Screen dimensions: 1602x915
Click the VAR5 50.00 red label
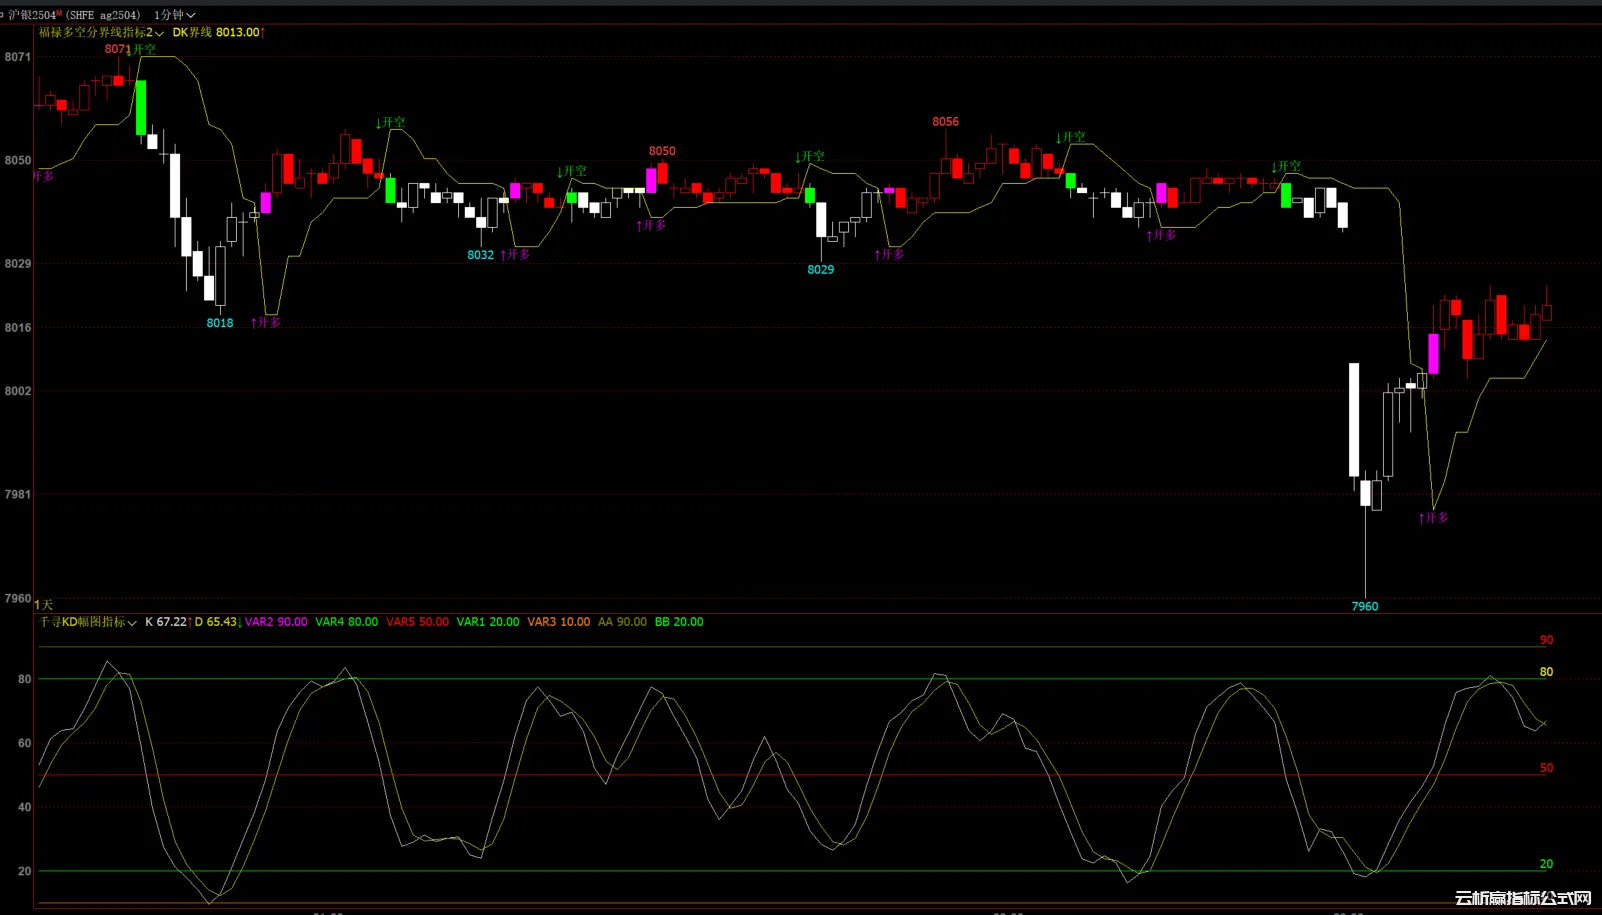click(x=417, y=622)
